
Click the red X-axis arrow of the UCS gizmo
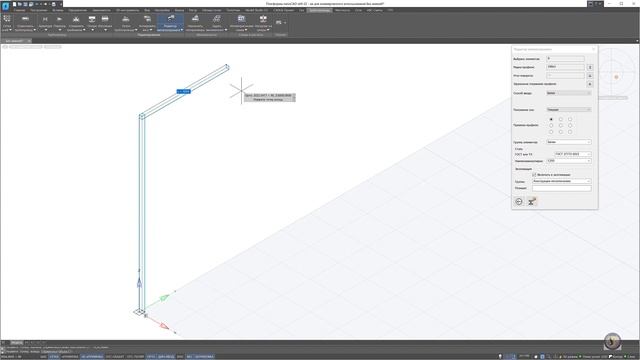(x=164, y=326)
